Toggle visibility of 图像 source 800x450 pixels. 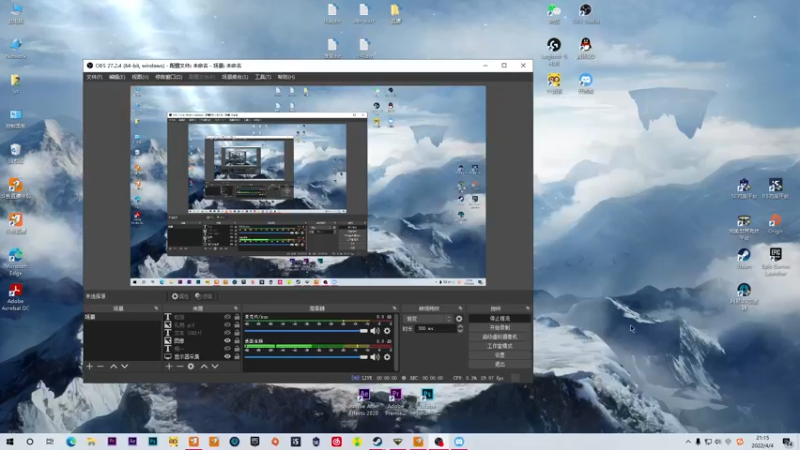click(228, 340)
